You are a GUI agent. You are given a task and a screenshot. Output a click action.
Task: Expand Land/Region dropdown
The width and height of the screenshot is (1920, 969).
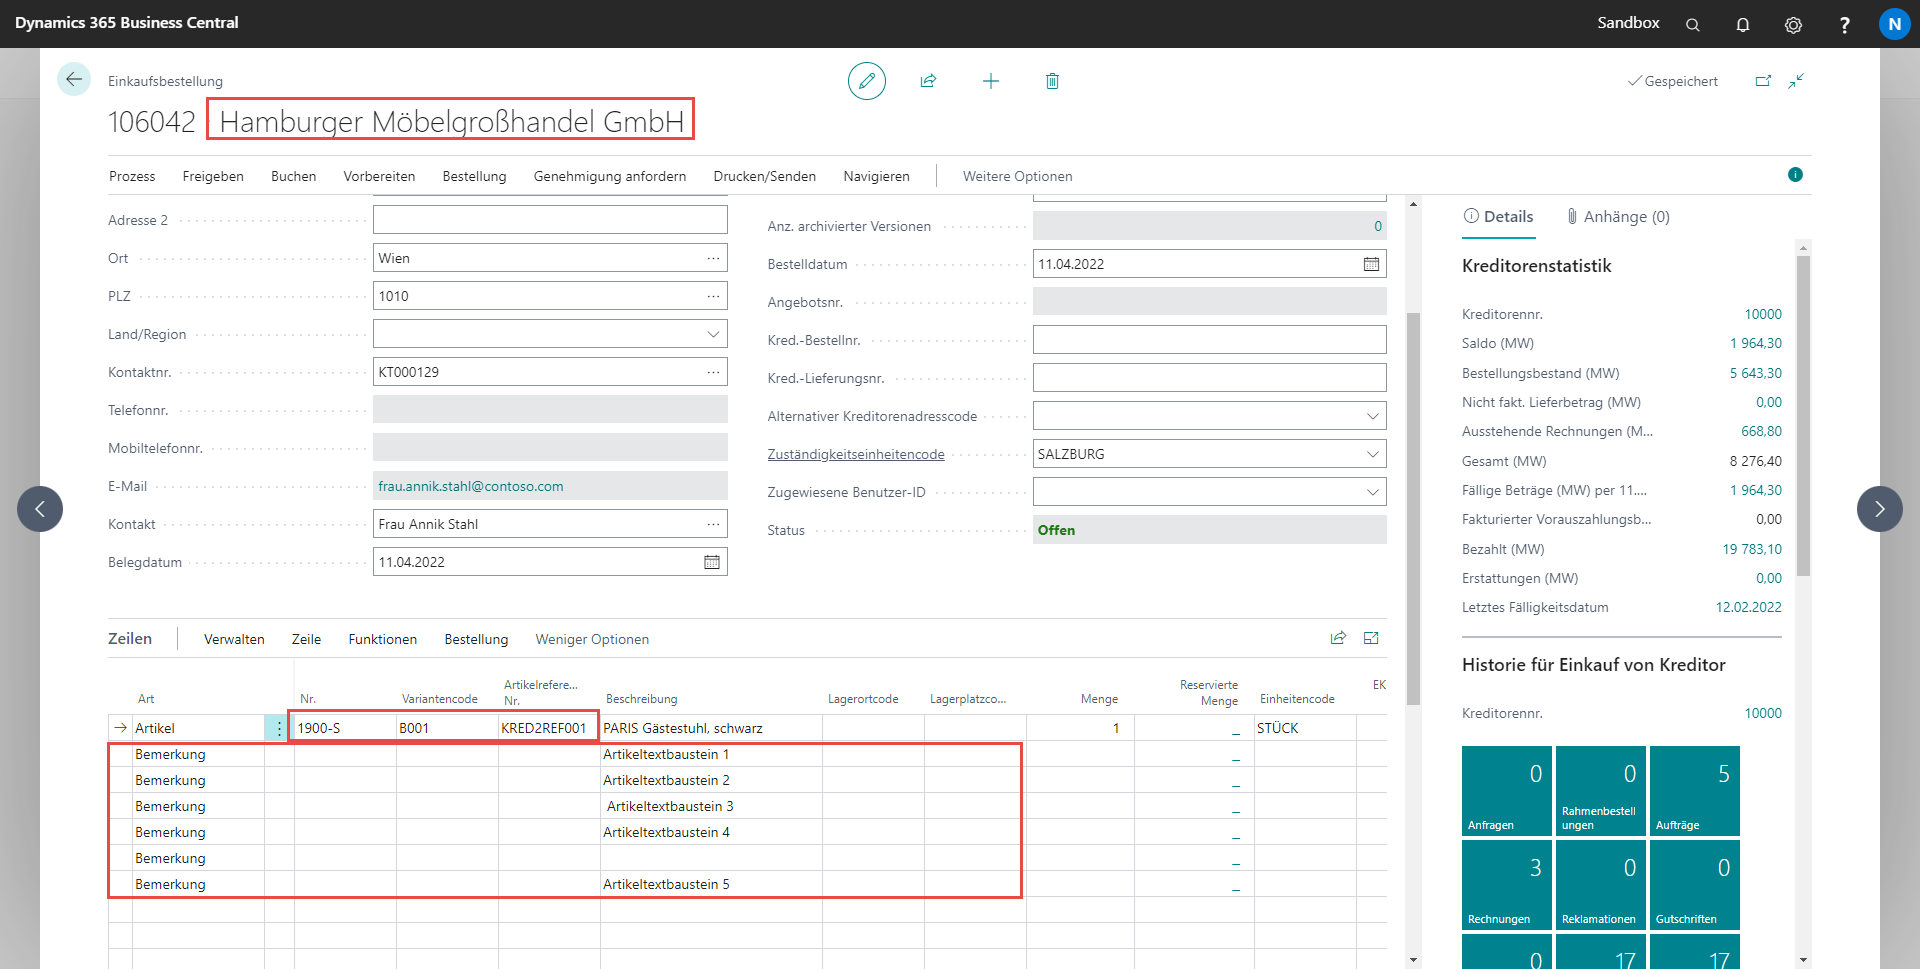click(x=713, y=334)
